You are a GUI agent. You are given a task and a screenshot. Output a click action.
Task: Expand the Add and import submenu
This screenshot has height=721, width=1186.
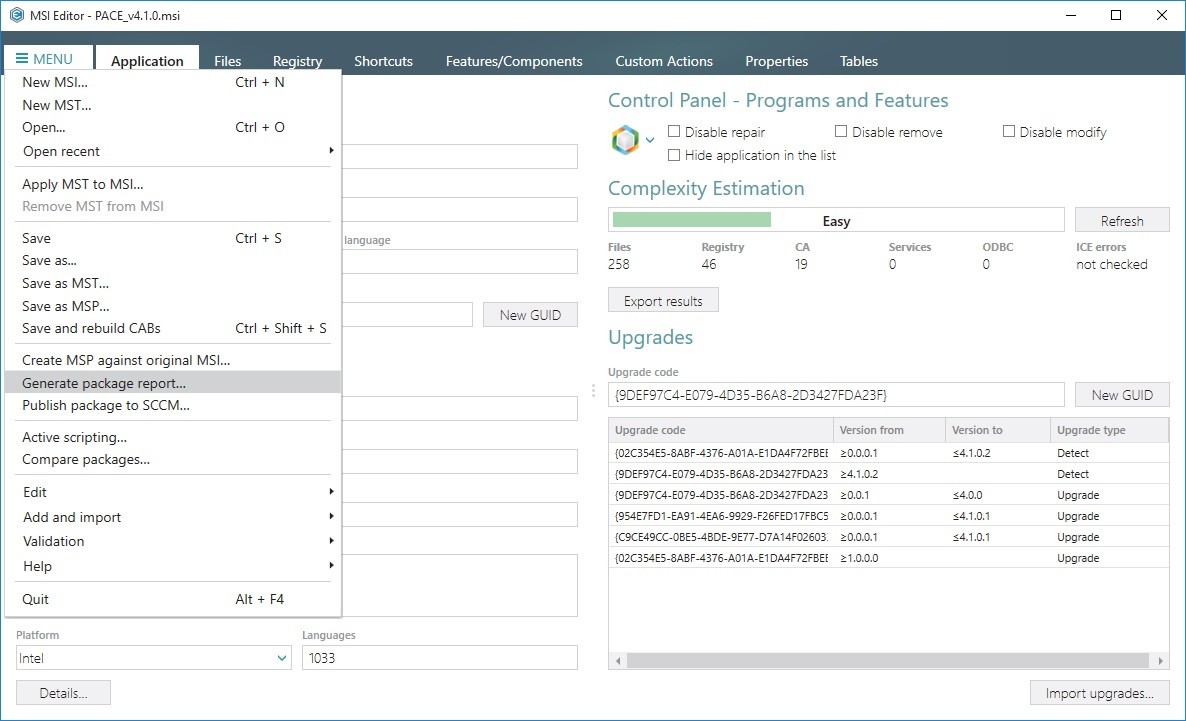(172, 517)
